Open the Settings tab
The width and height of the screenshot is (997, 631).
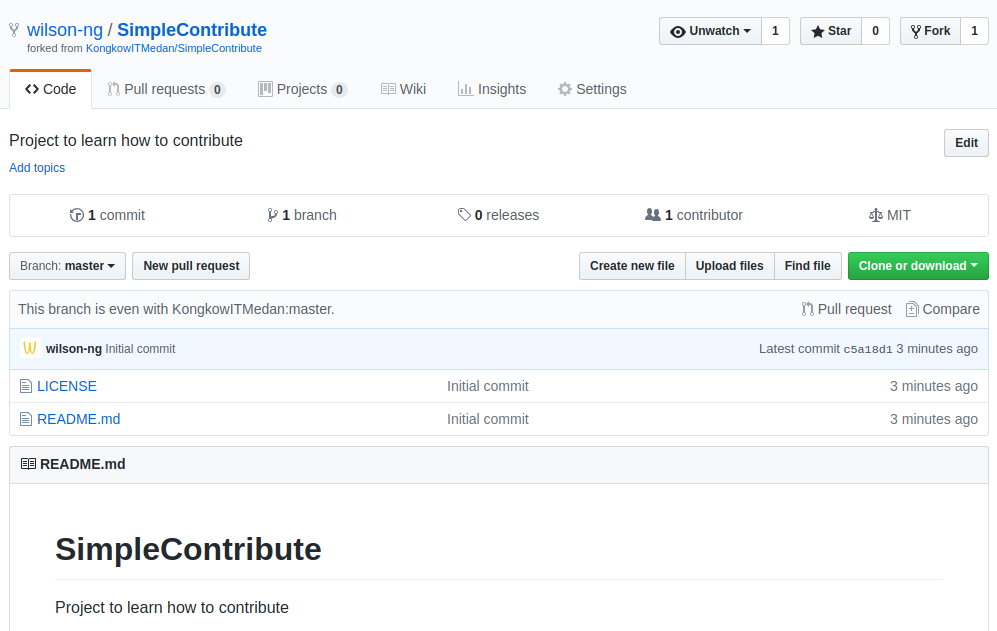point(592,89)
